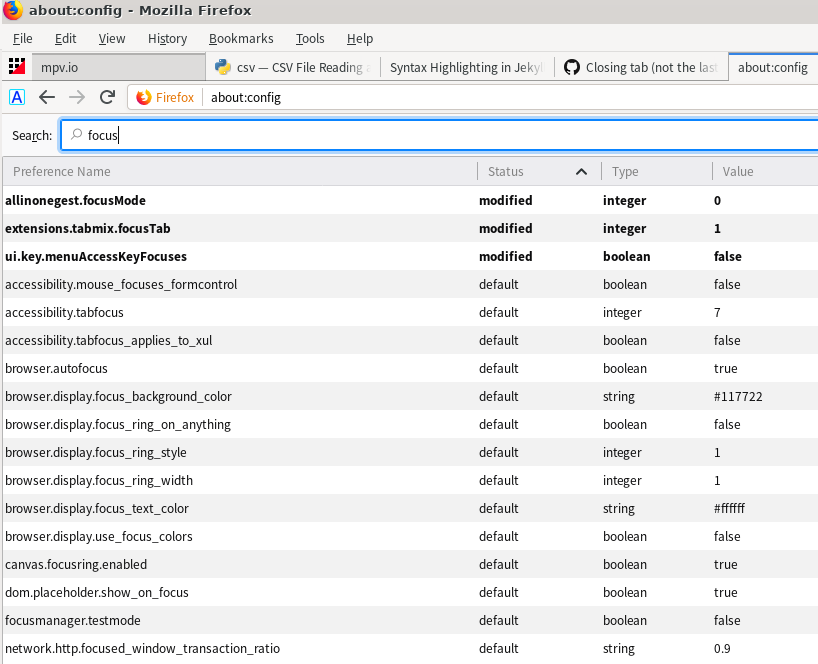Click the Firefox identity icon in address bar
The height and width of the screenshot is (664, 818).
(143, 98)
